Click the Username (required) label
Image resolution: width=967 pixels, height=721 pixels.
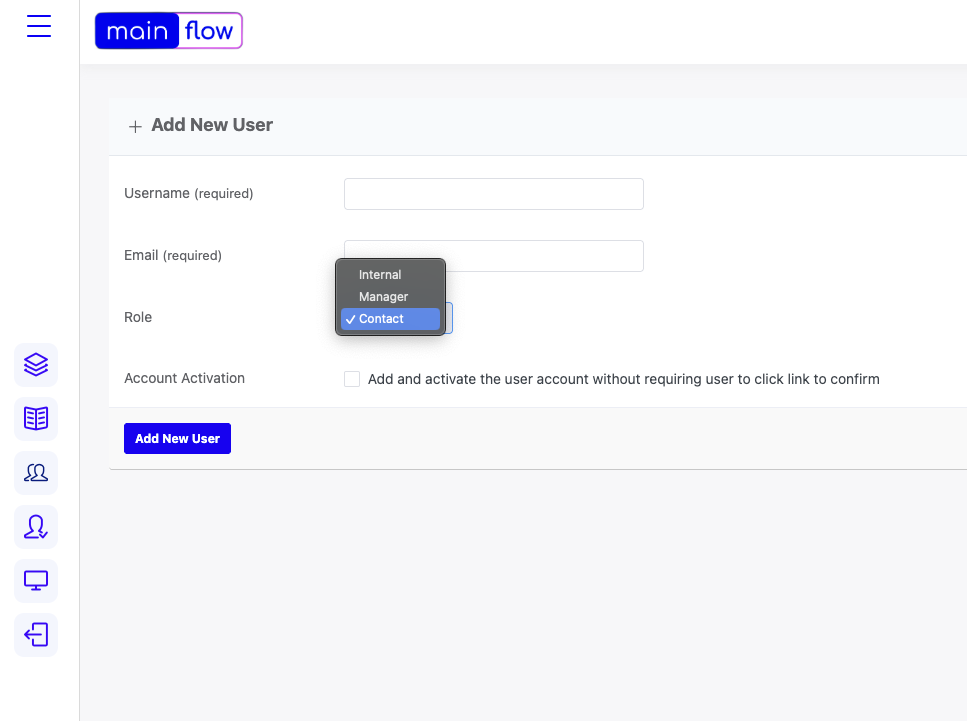coord(189,194)
